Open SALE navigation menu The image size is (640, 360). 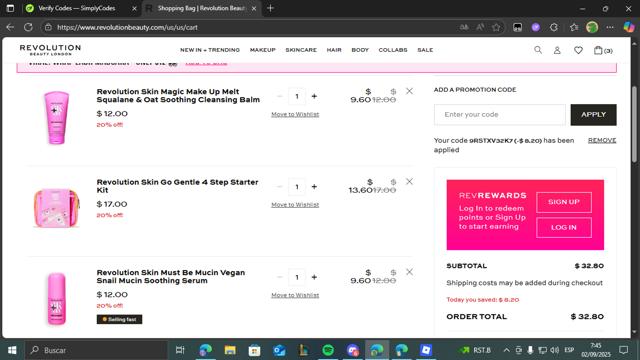[x=425, y=50]
